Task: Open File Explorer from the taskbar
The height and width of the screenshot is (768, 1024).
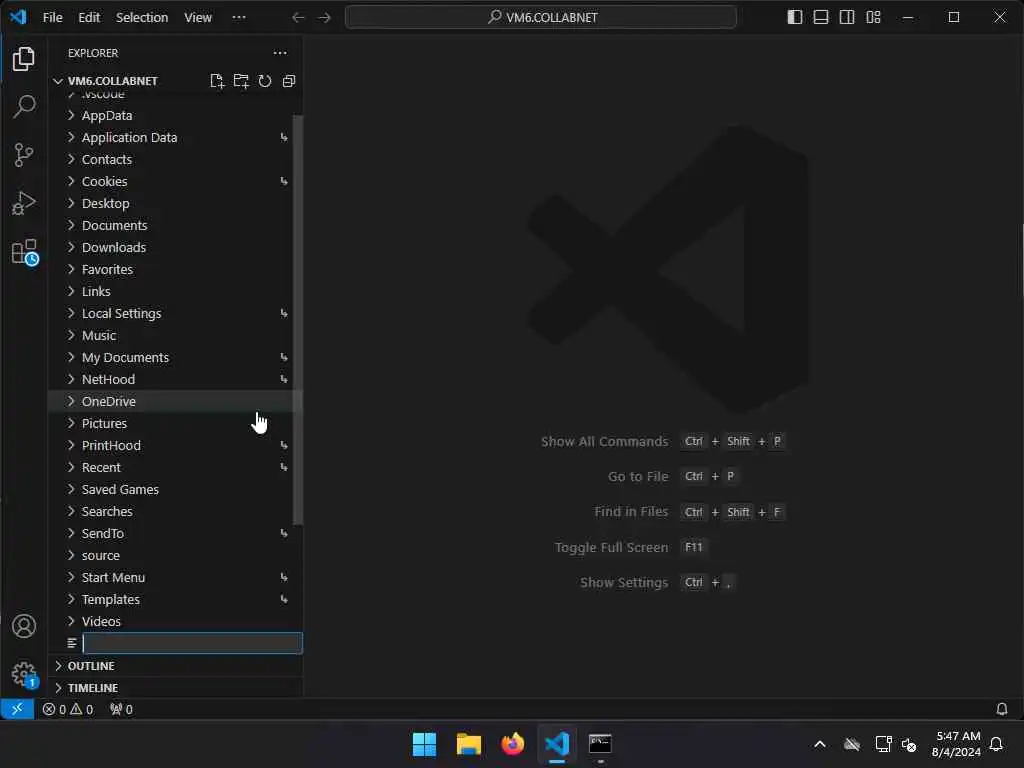Action: (468, 744)
